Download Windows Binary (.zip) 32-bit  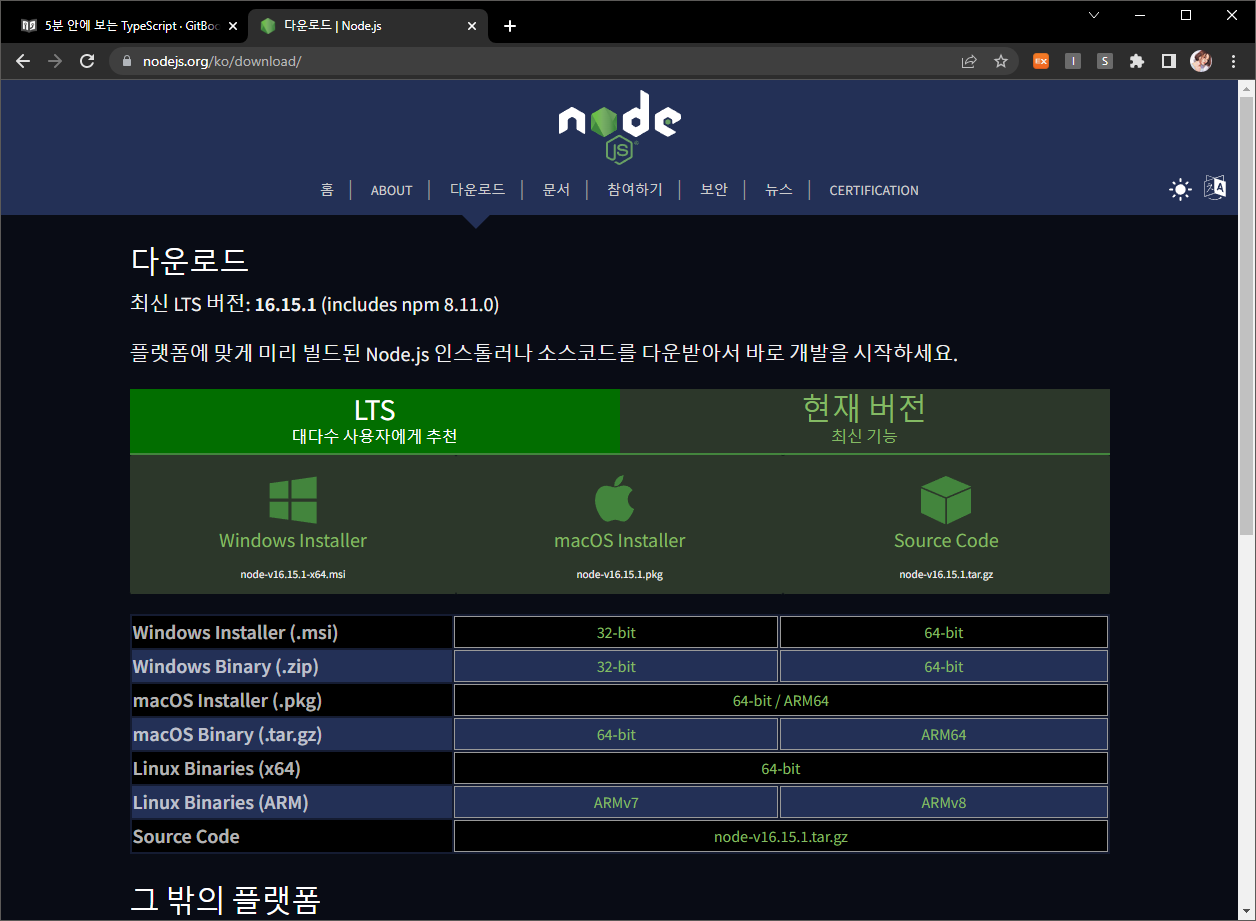pos(616,667)
